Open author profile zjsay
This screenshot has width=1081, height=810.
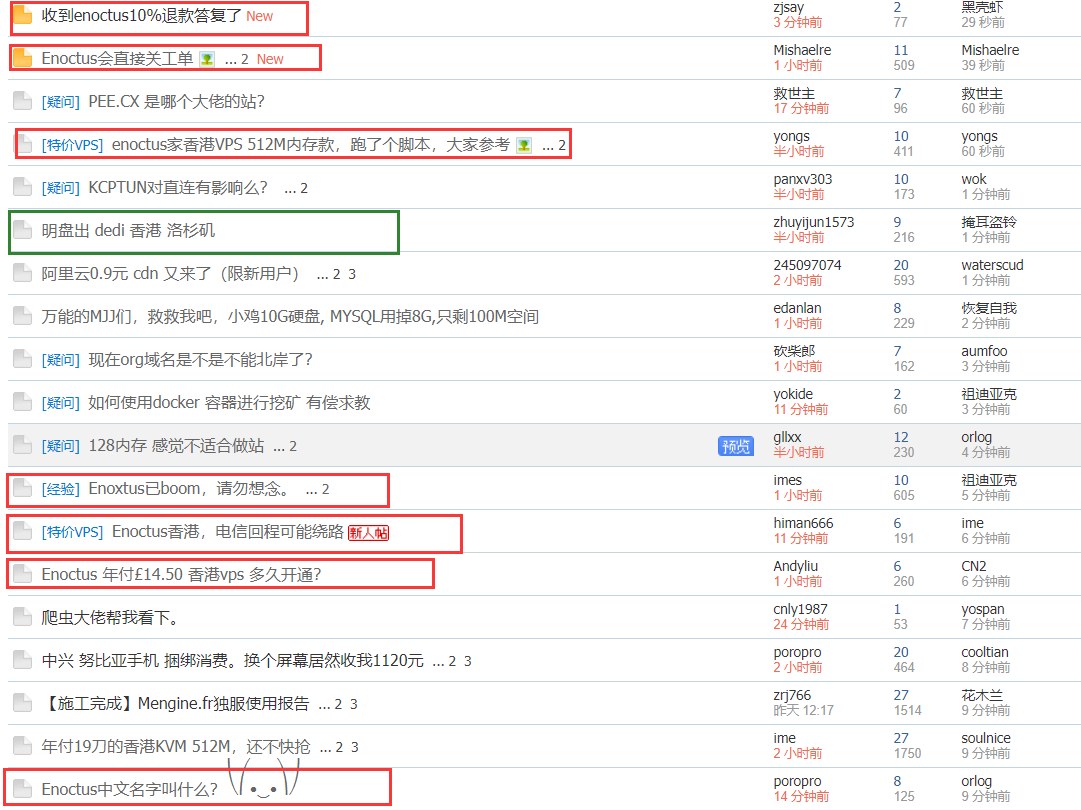click(x=789, y=8)
